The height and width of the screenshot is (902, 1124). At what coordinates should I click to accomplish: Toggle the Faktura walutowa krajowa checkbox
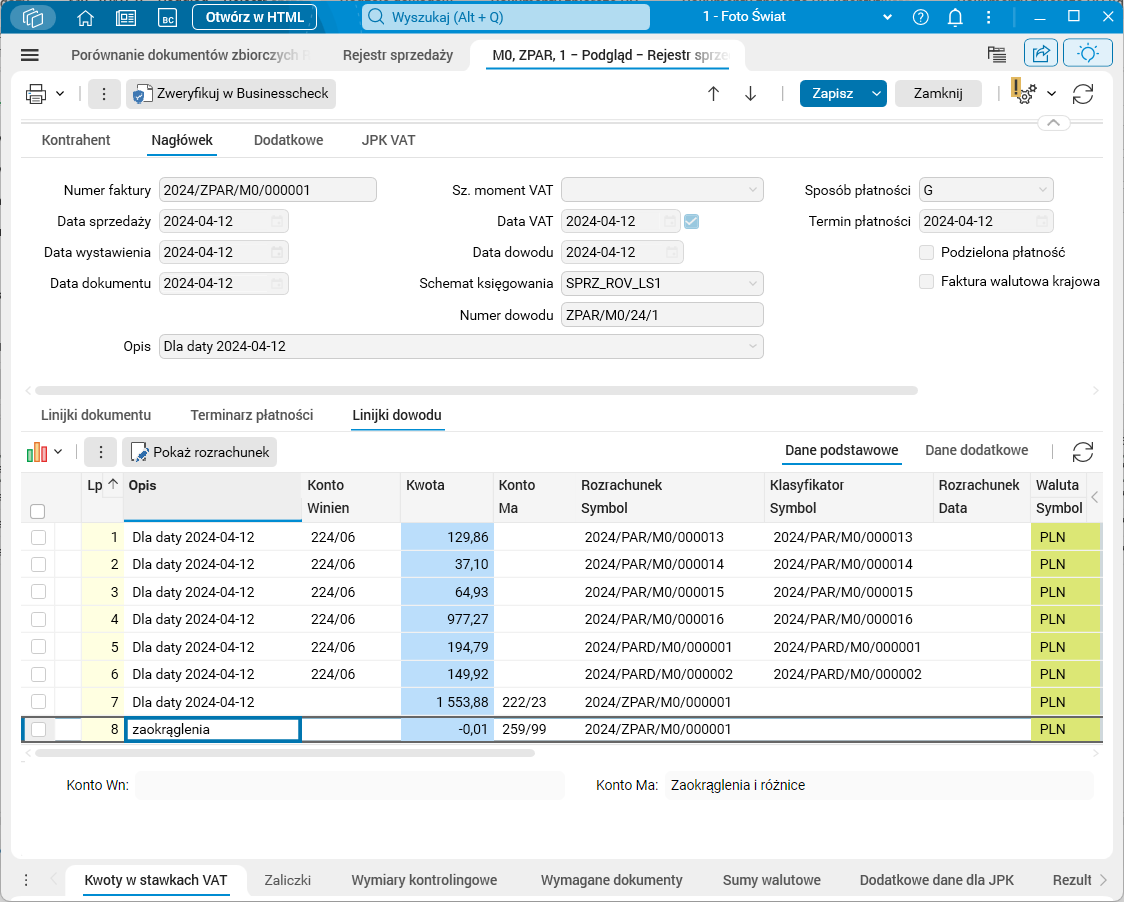click(x=926, y=282)
